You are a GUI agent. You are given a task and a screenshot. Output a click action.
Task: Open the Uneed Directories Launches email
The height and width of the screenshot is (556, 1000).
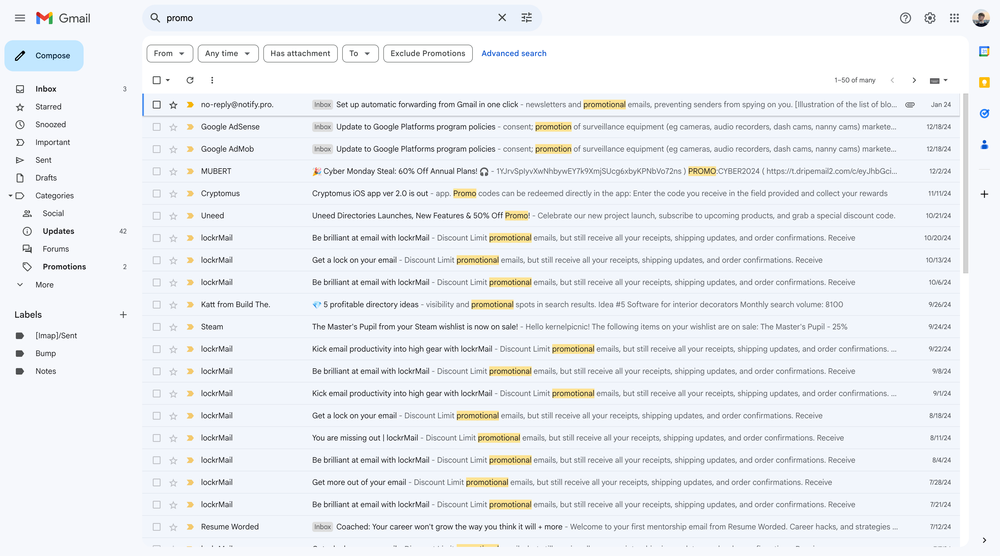coord(551,216)
